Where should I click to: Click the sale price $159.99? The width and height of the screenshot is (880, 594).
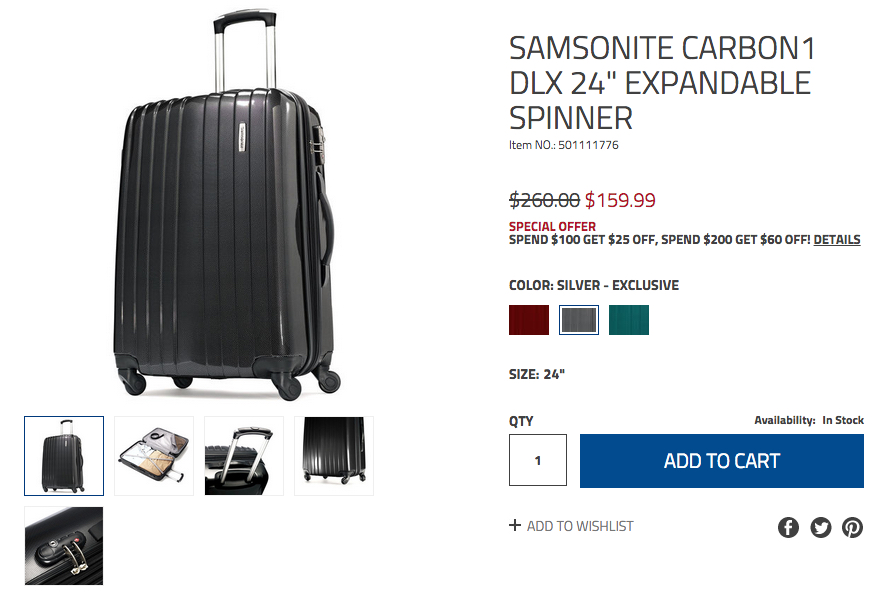click(x=620, y=200)
